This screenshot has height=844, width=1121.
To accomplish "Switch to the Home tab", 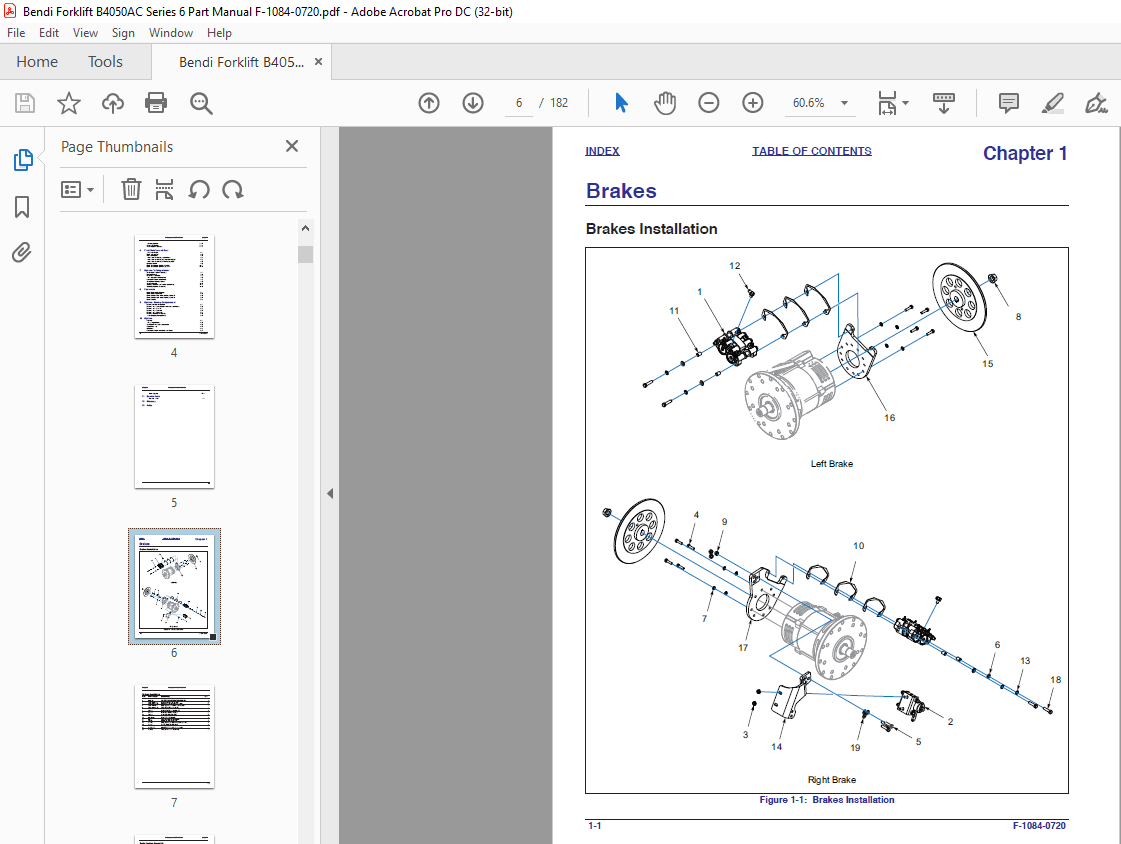I will 37,62.
